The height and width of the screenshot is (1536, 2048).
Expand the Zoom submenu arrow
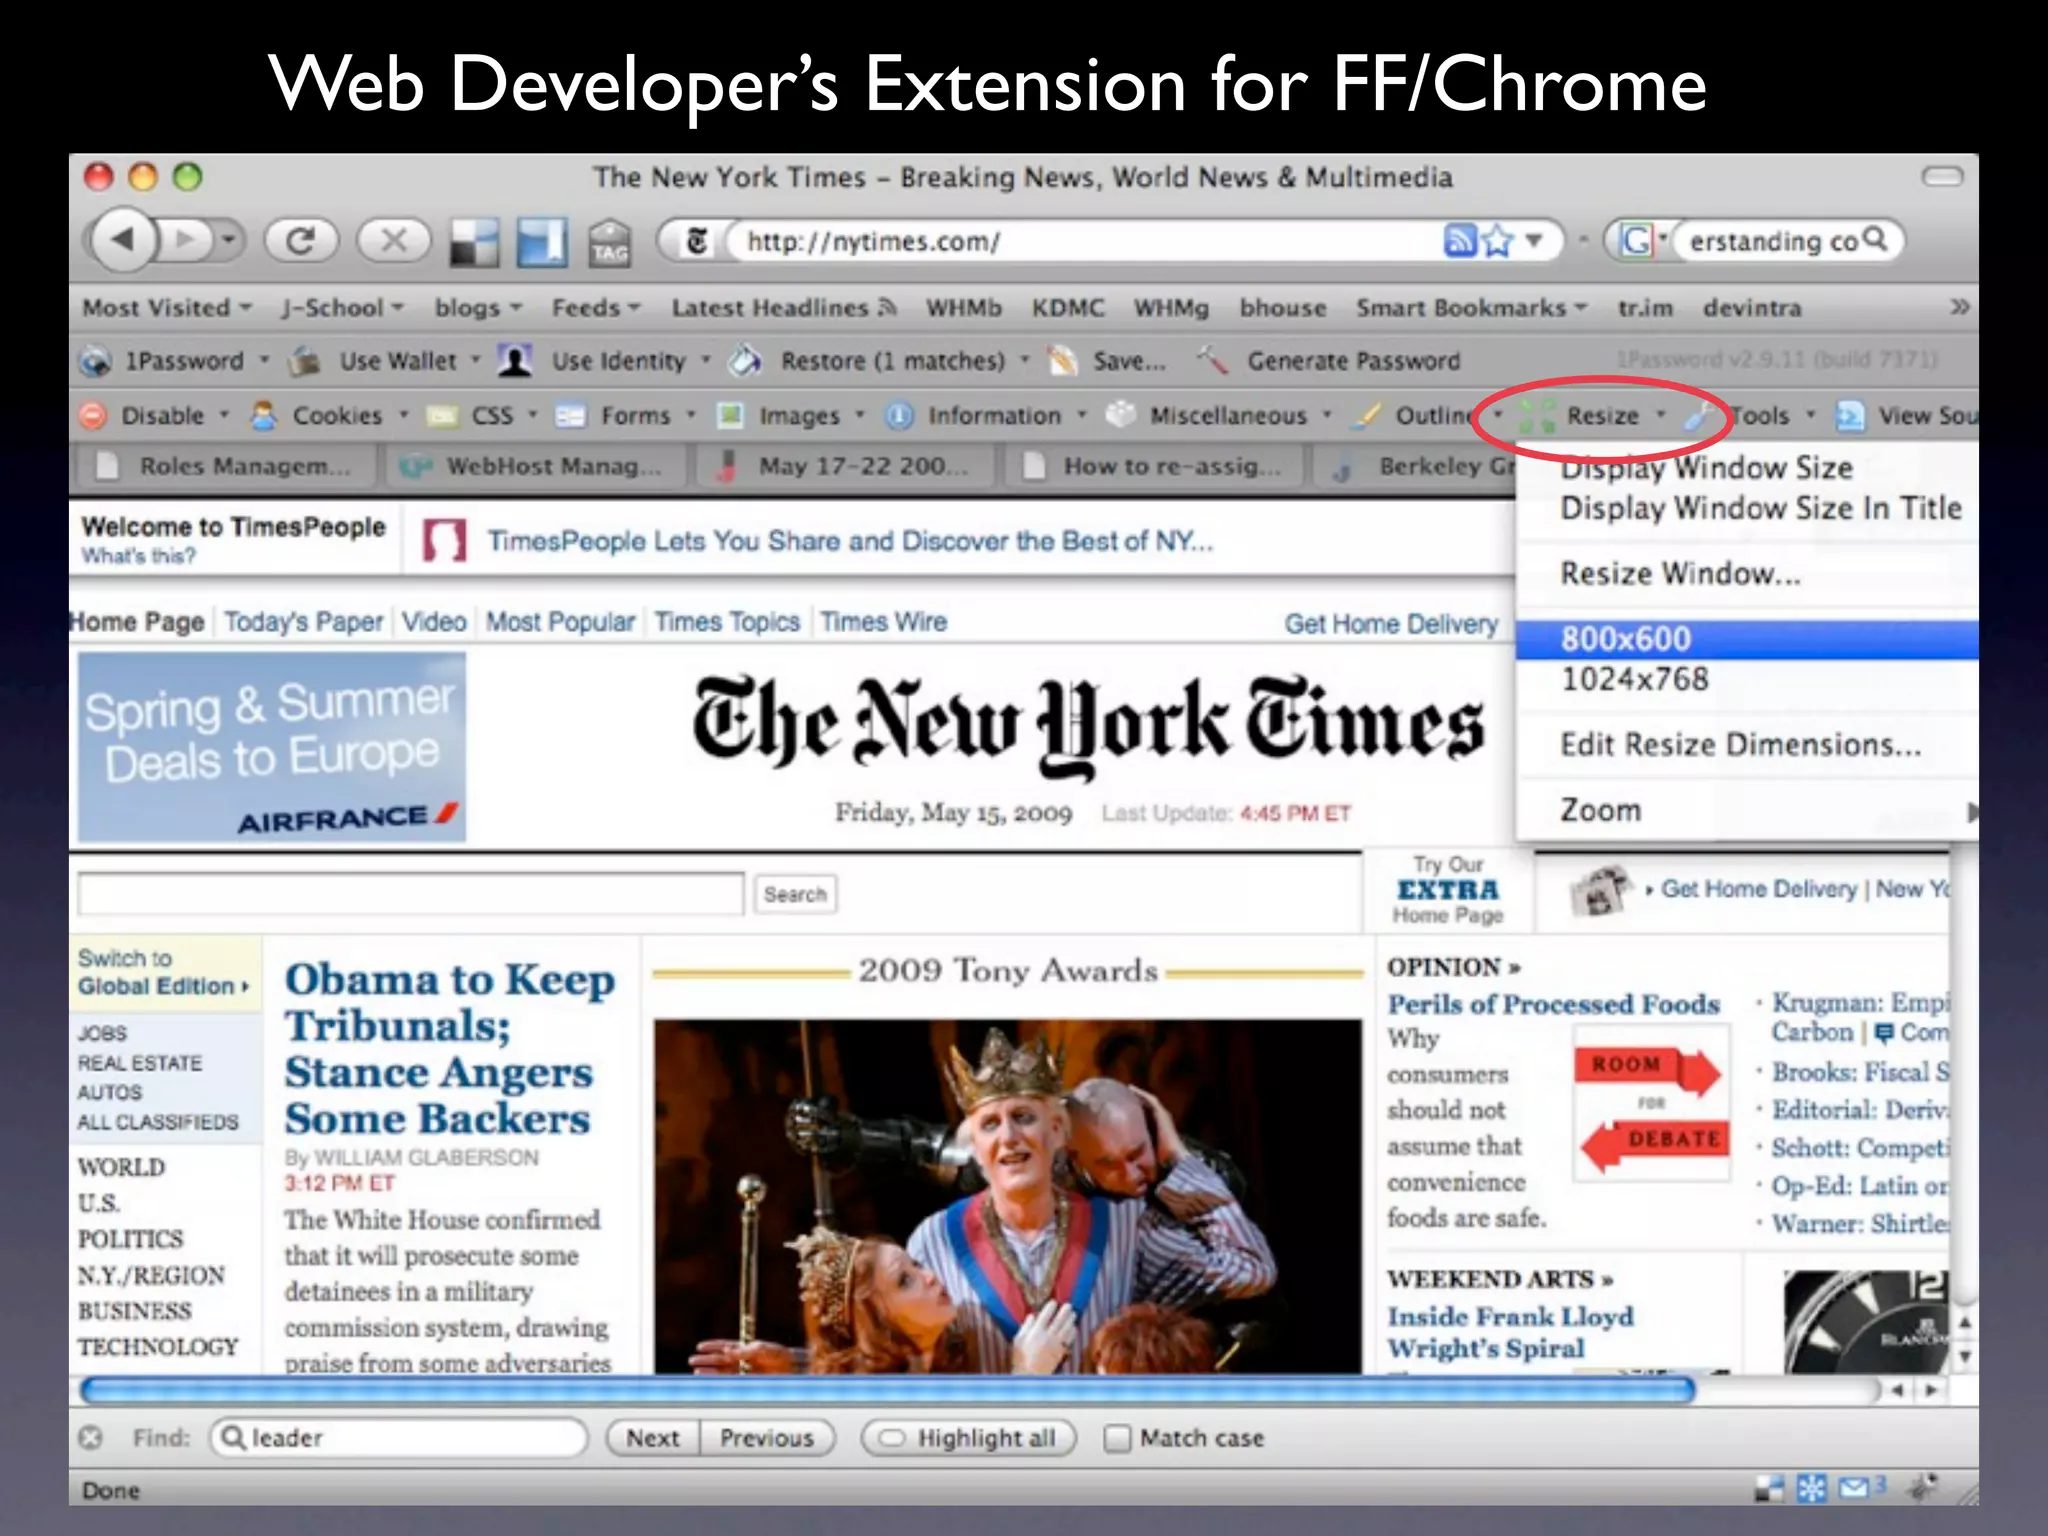[x=1972, y=811]
